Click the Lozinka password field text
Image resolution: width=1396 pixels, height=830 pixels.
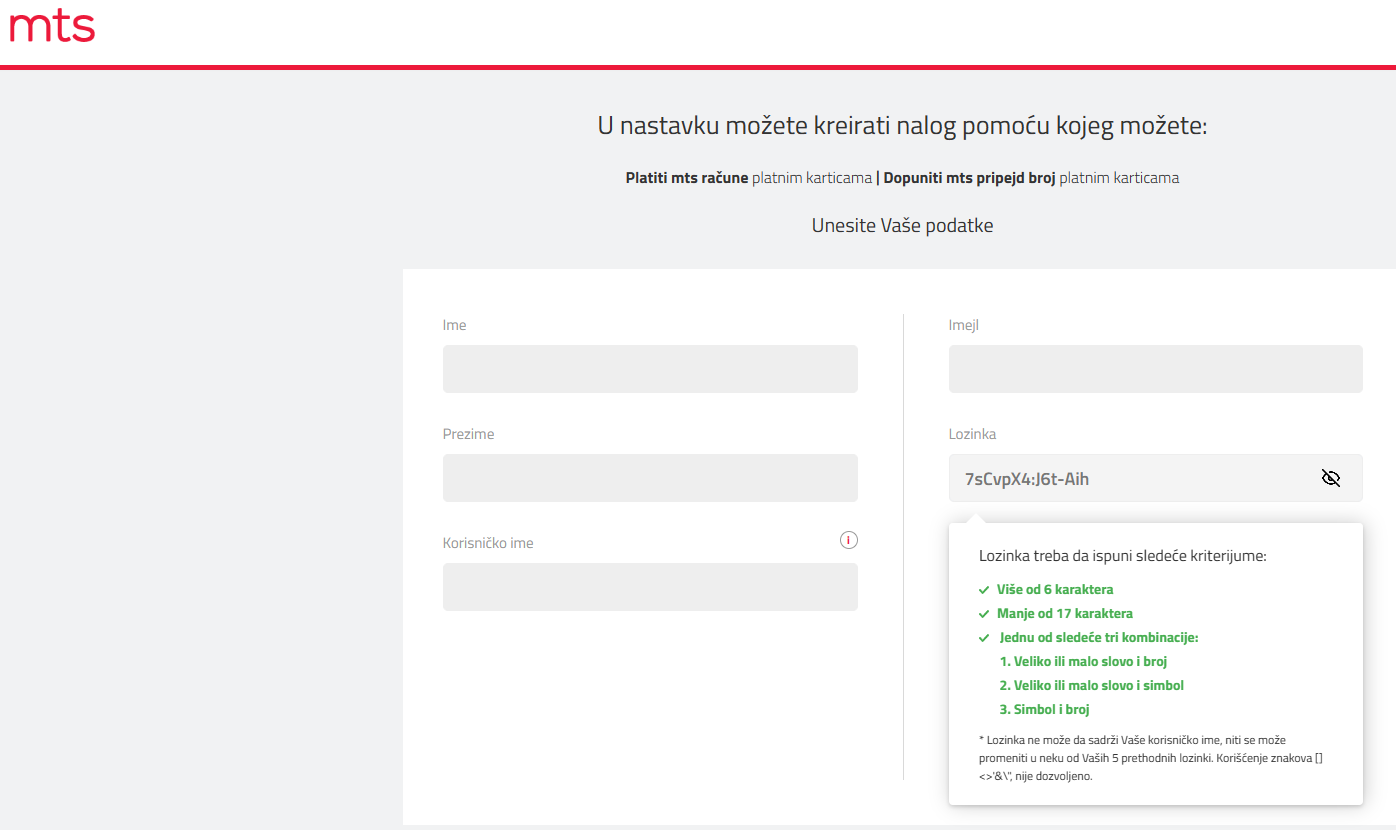1027,479
